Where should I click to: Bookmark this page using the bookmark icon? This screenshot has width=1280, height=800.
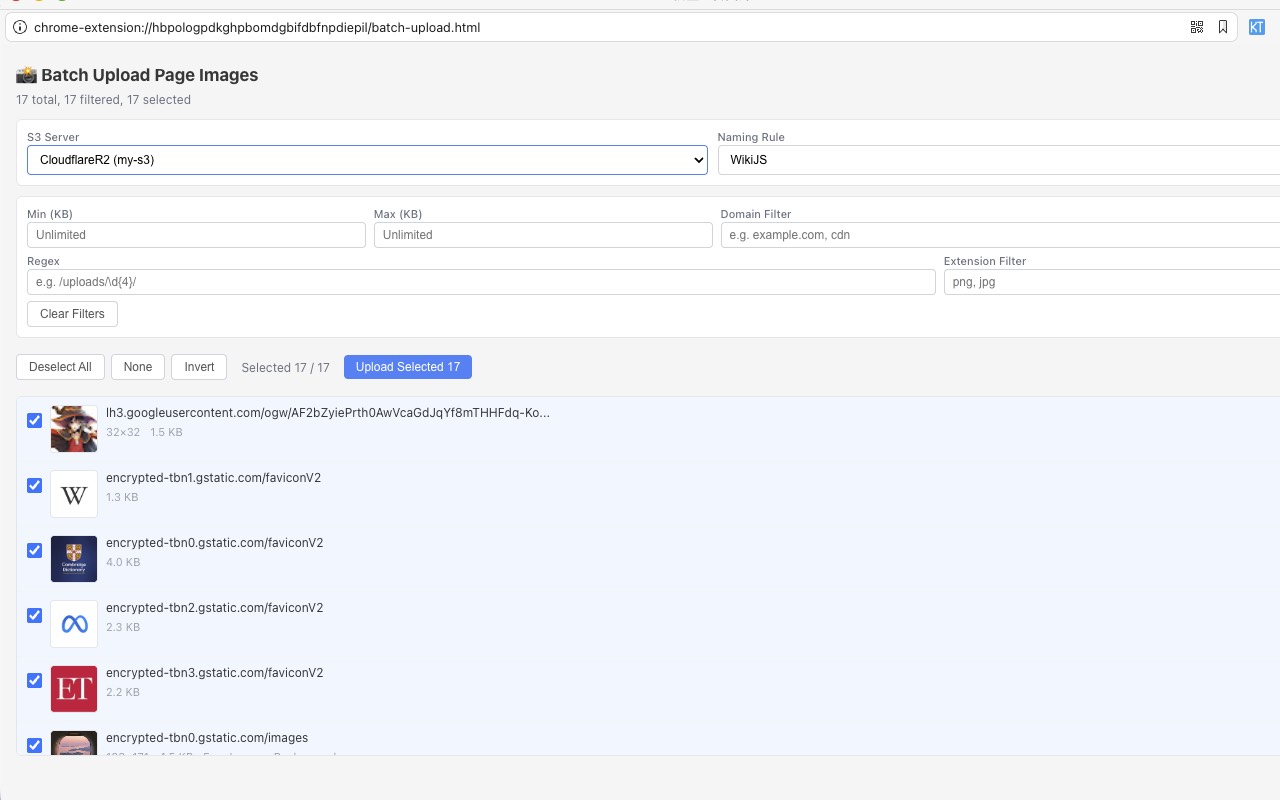click(x=1223, y=27)
